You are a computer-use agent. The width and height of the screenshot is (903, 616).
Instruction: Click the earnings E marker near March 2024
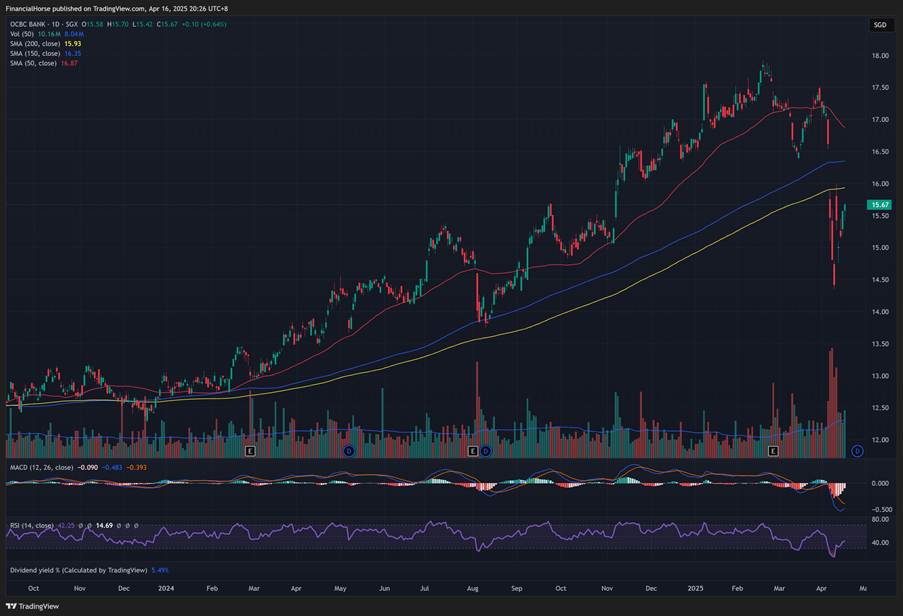click(x=250, y=451)
